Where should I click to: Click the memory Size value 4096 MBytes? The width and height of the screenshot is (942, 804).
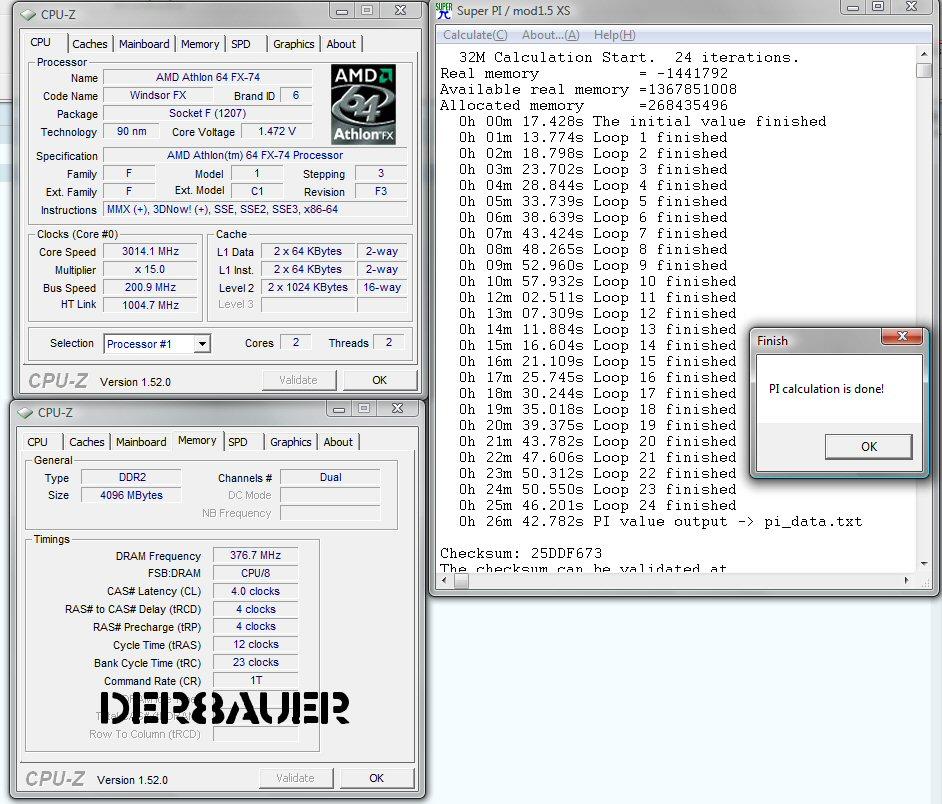(132, 495)
